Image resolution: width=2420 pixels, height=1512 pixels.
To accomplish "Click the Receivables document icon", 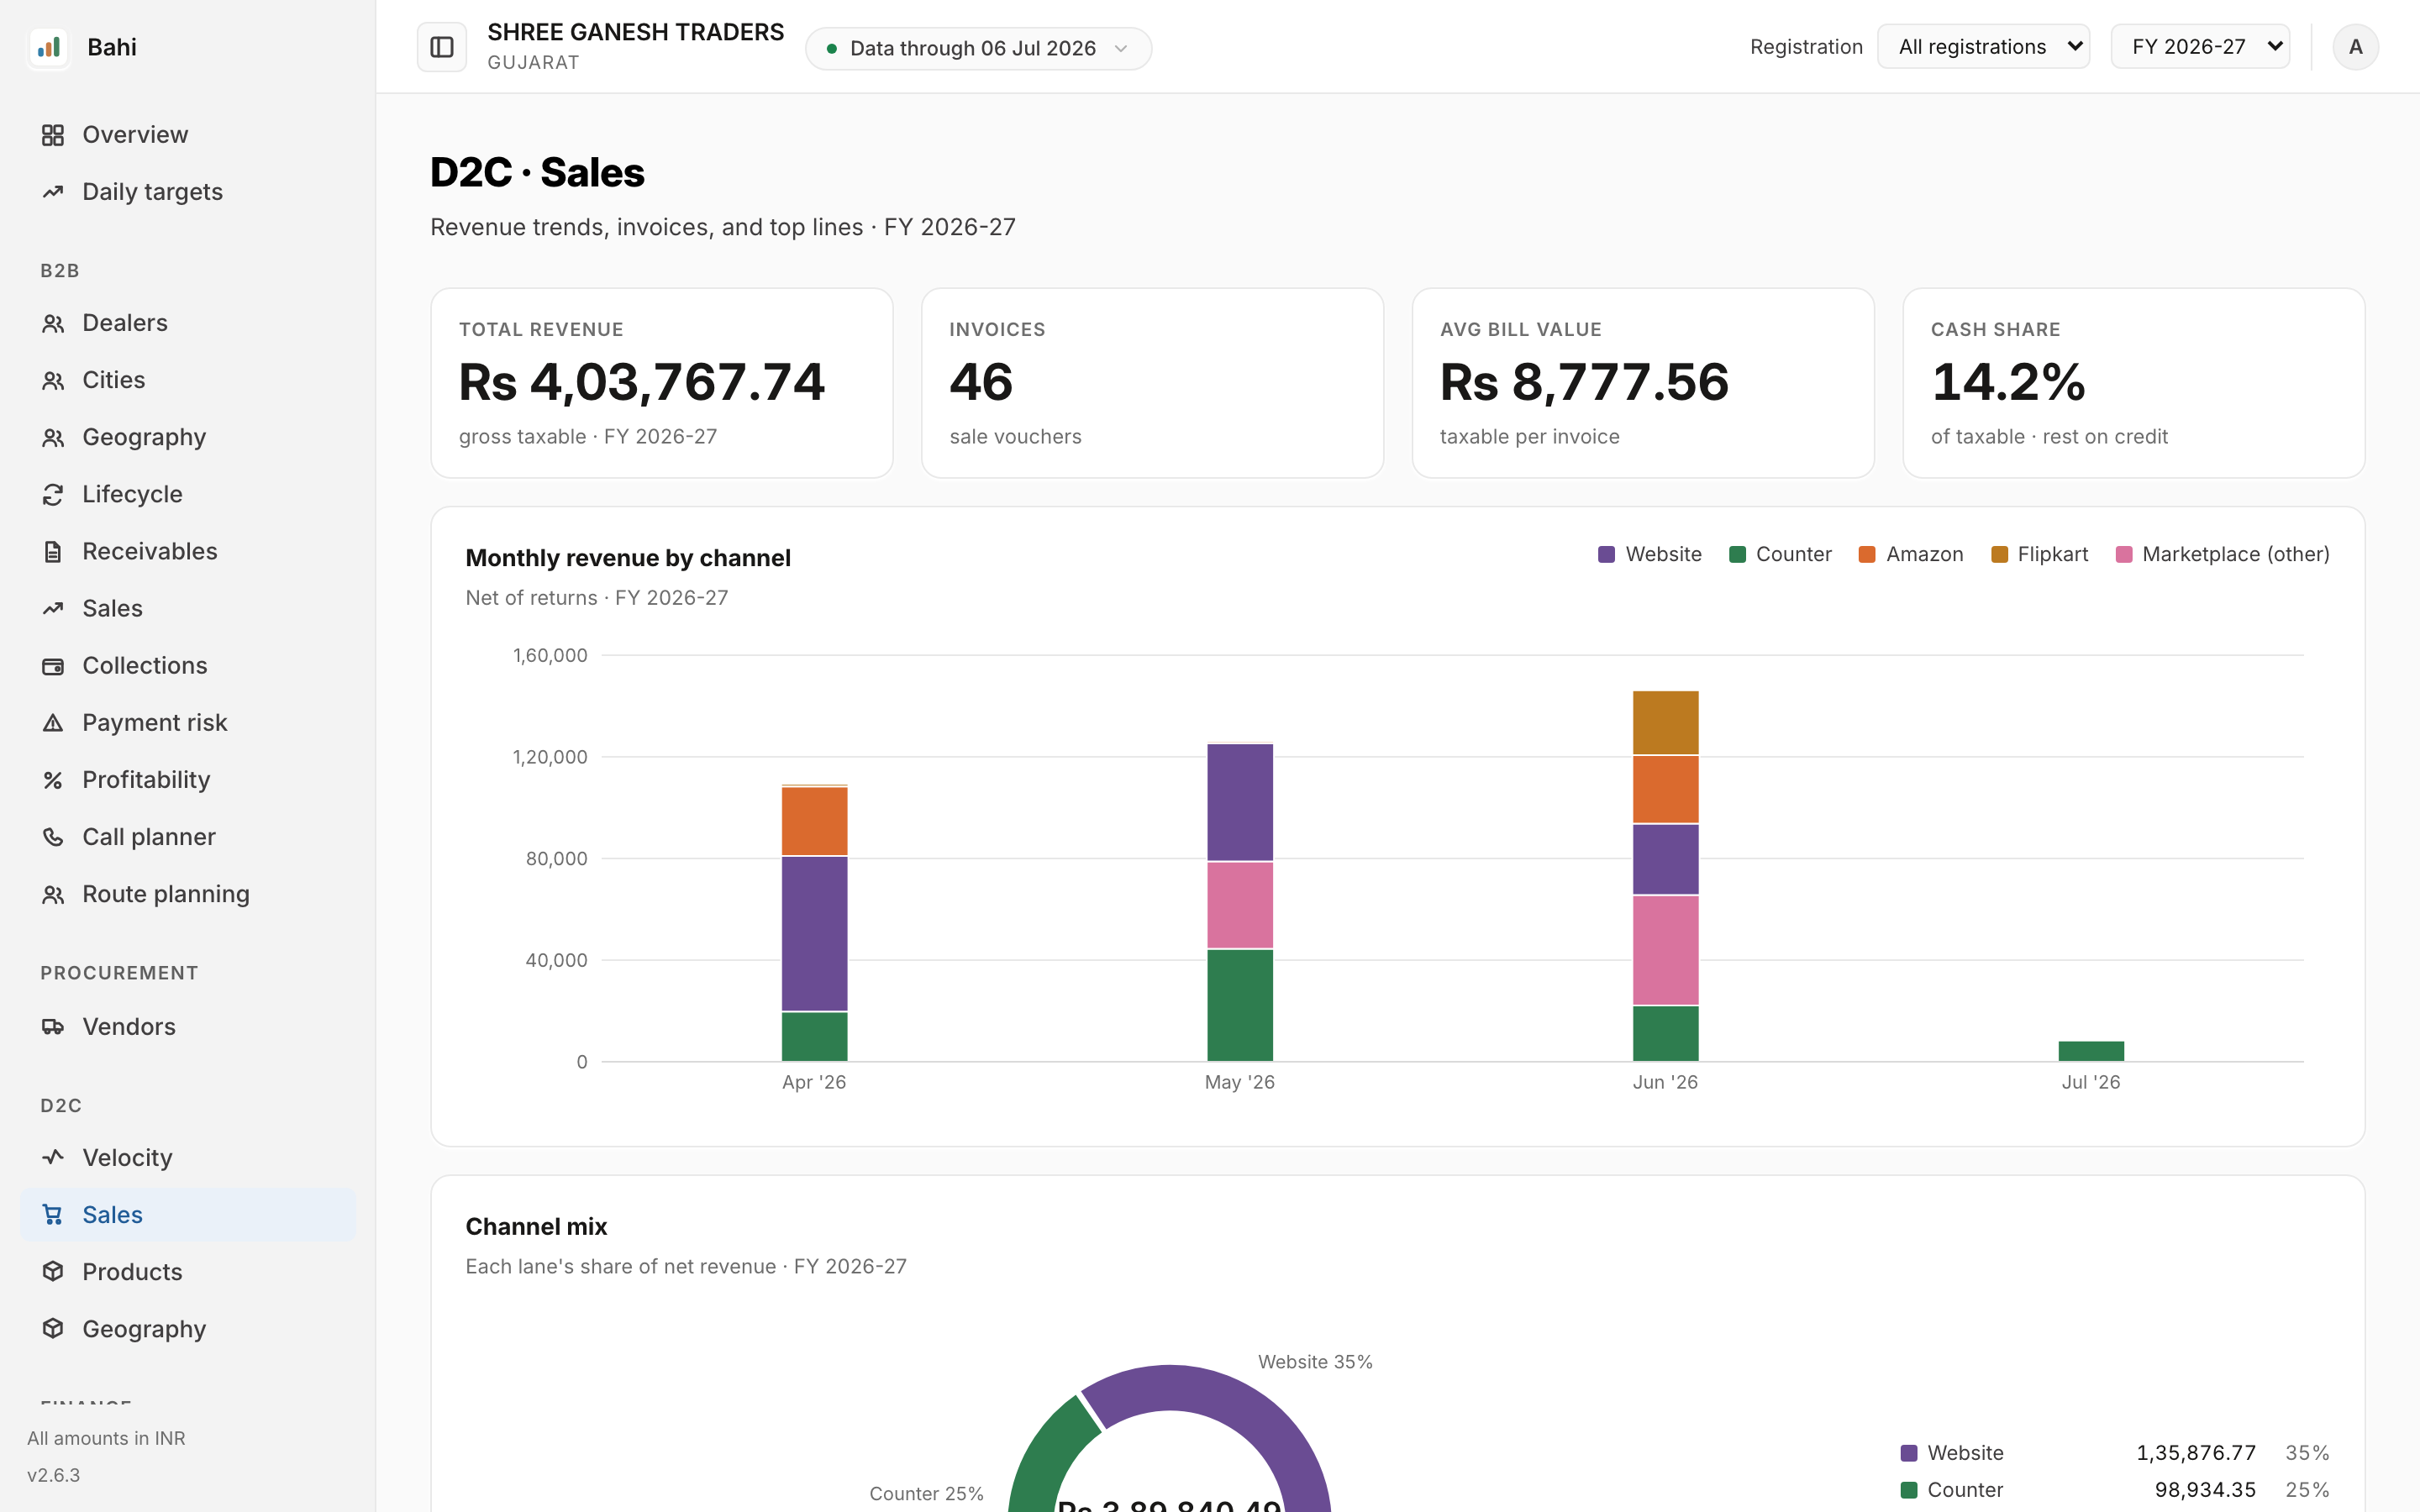I will pos(53,551).
